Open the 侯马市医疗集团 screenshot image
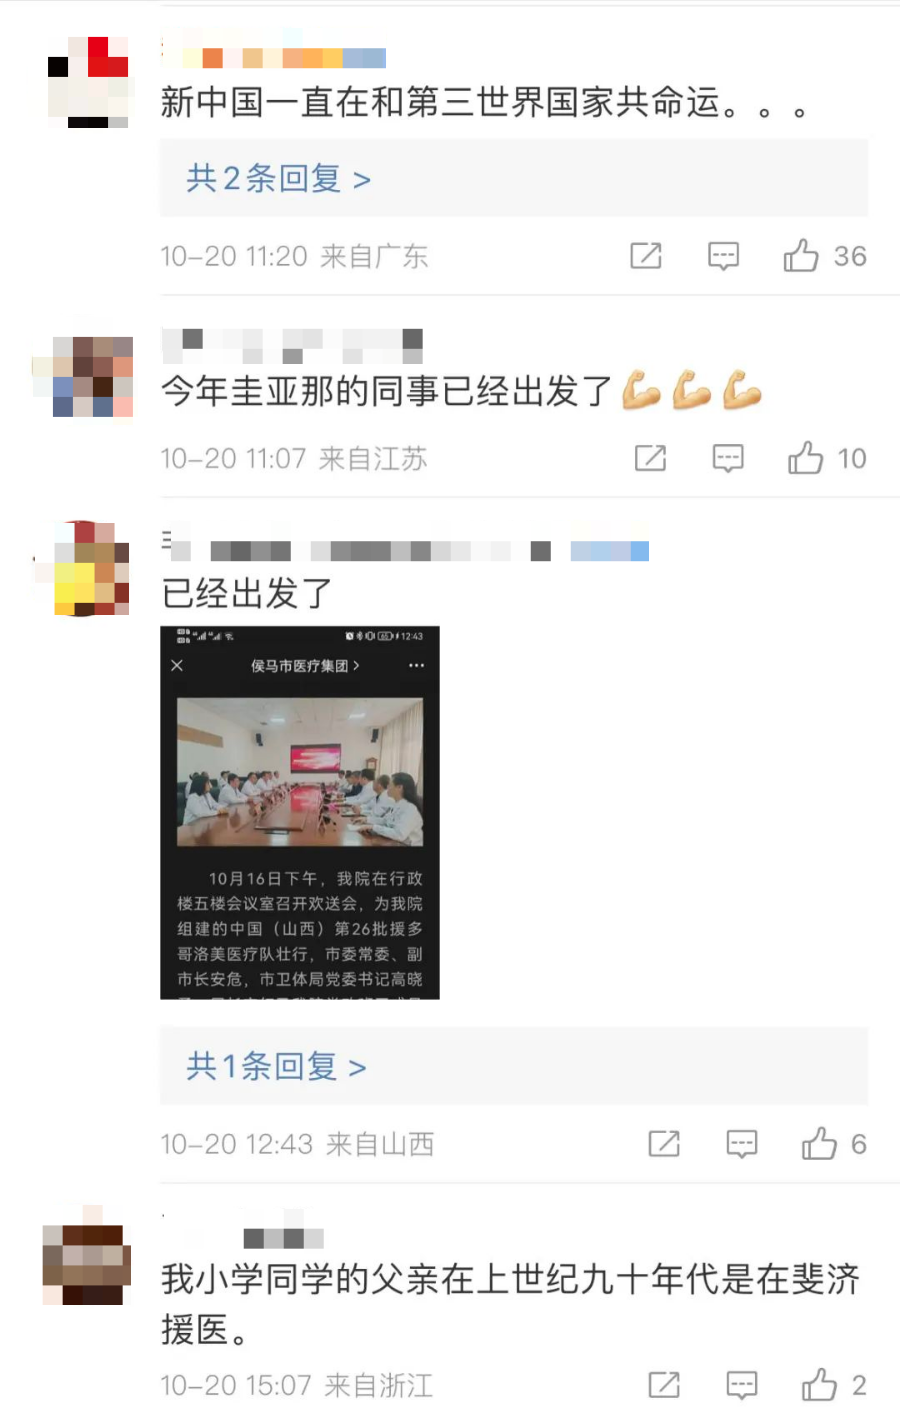The width and height of the screenshot is (900, 1423). tap(300, 813)
